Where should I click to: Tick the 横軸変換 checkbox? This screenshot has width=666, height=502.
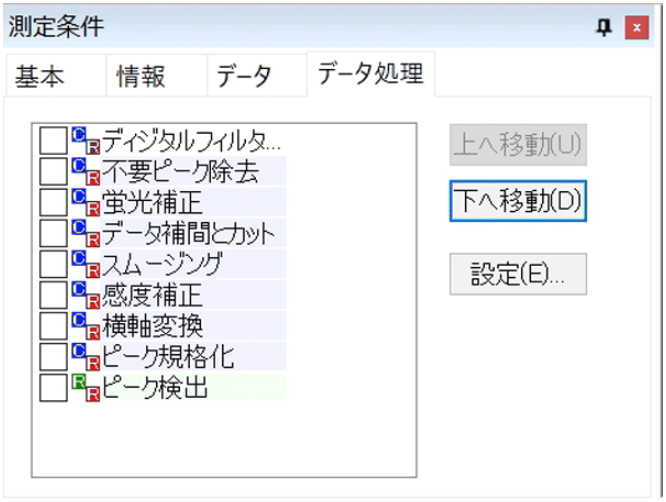[53, 326]
